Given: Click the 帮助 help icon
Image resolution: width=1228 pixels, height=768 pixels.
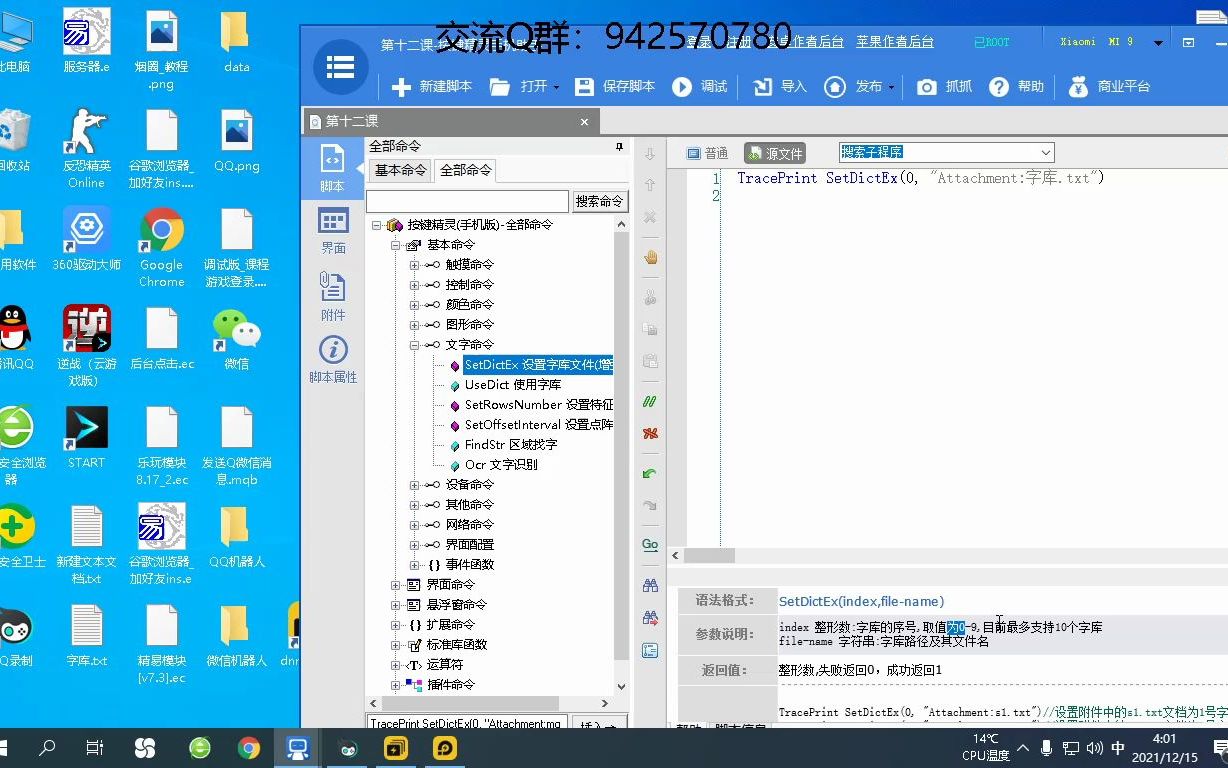Looking at the screenshot, I should point(1000,86).
